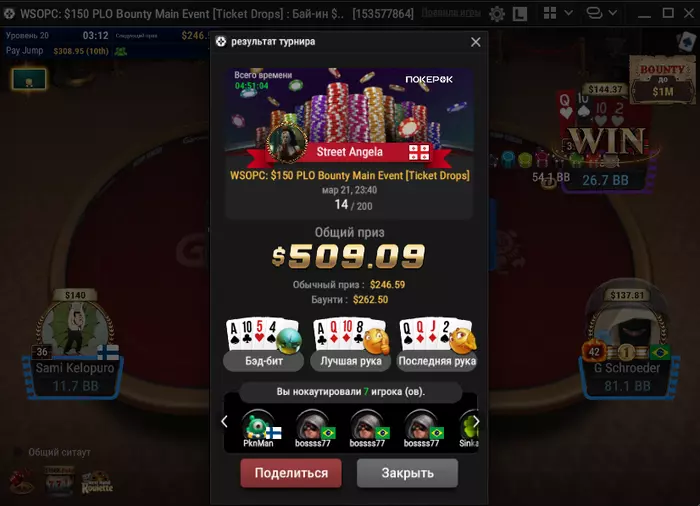Open the settings gear in title bar

496,13
